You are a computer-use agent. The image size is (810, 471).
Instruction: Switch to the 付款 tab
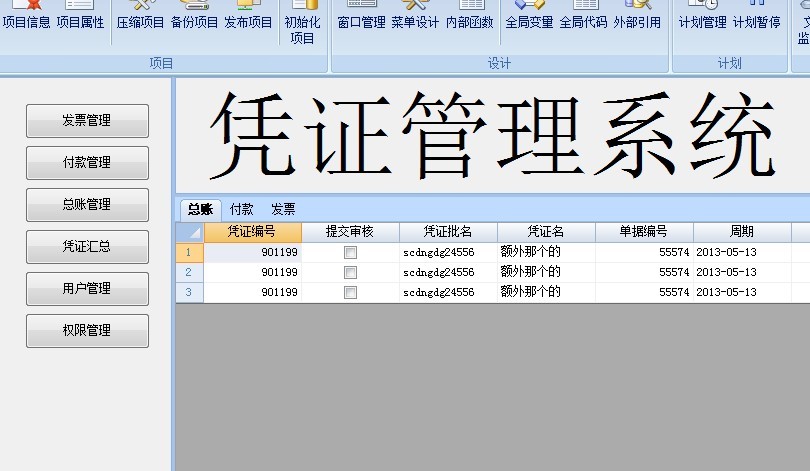pos(241,209)
